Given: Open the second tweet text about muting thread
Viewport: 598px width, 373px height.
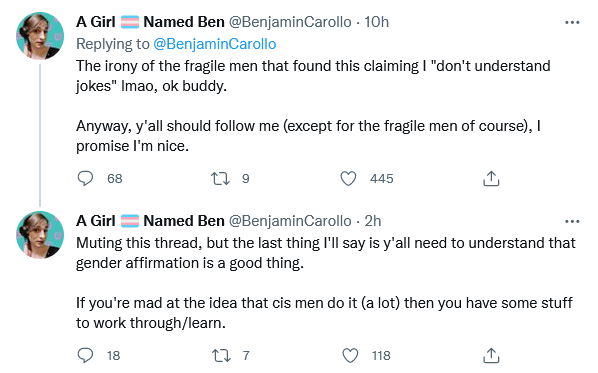Looking at the screenshot, I should [x=326, y=283].
